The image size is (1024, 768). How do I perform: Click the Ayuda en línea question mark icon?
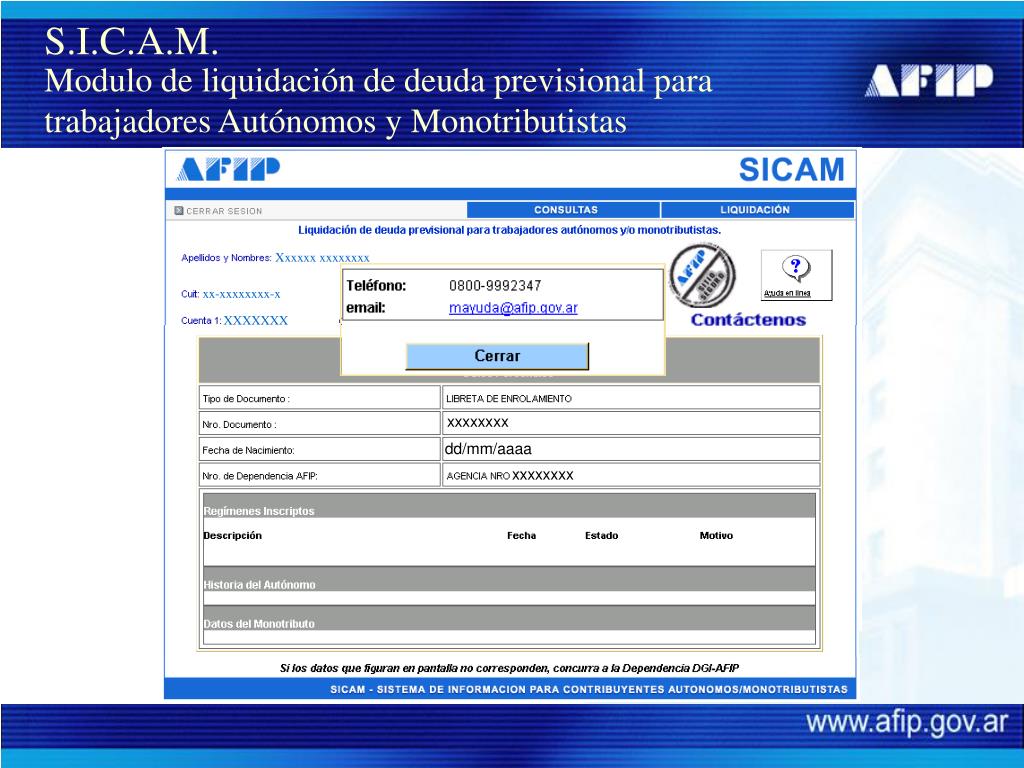click(796, 275)
